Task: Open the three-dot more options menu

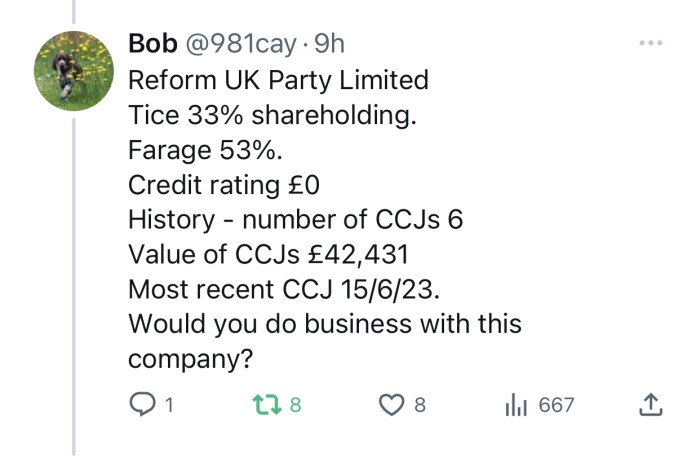Action: pyautogui.click(x=651, y=43)
